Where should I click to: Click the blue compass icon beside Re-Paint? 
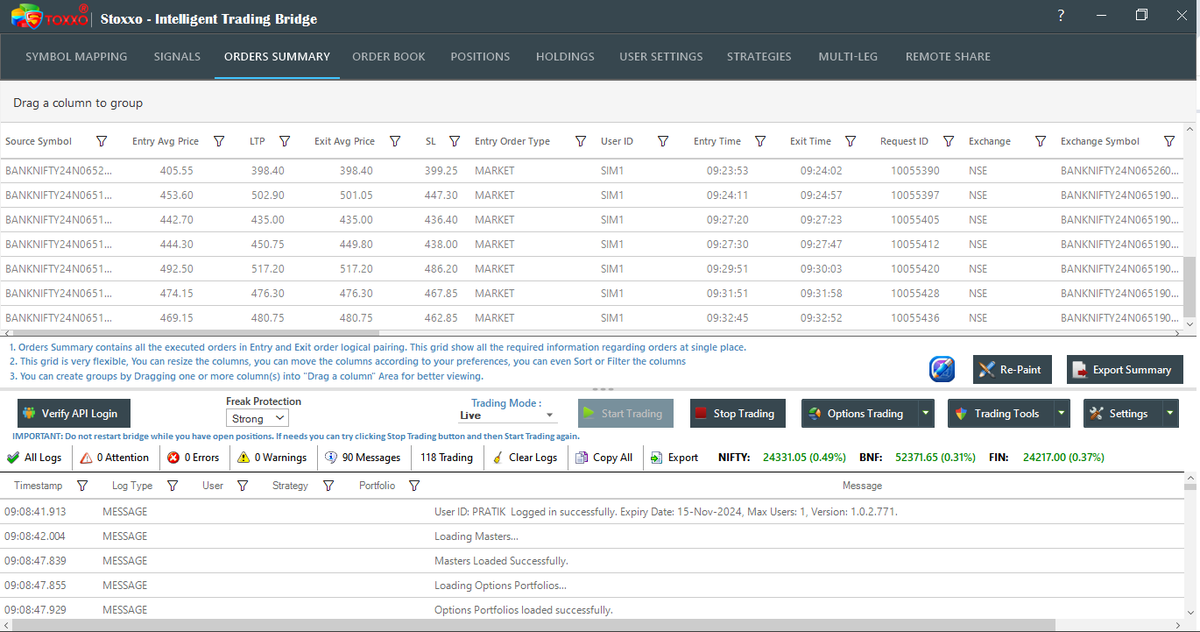tap(944, 369)
